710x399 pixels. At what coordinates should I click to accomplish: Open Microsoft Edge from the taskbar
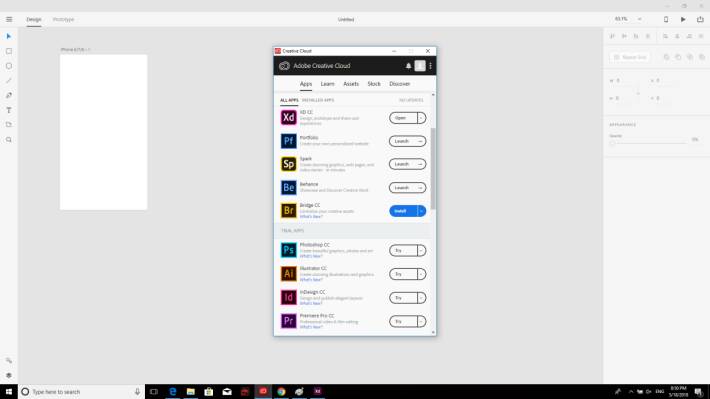pyautogui.click(x=173, y=391)
